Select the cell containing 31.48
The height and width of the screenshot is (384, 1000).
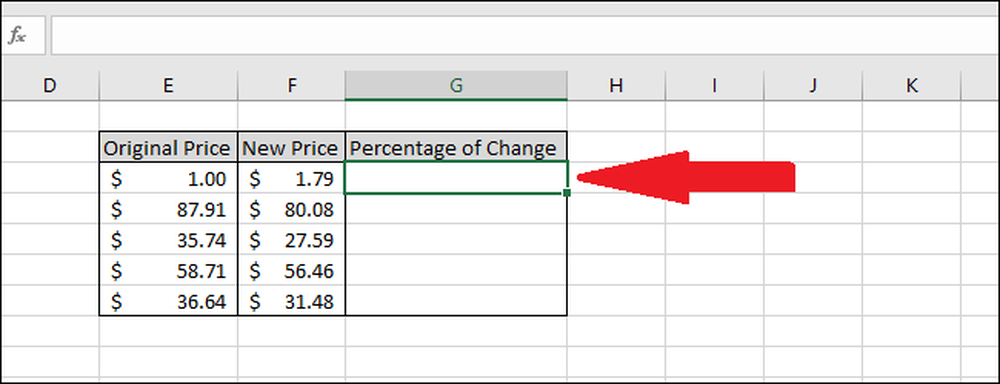click(291, 300)
